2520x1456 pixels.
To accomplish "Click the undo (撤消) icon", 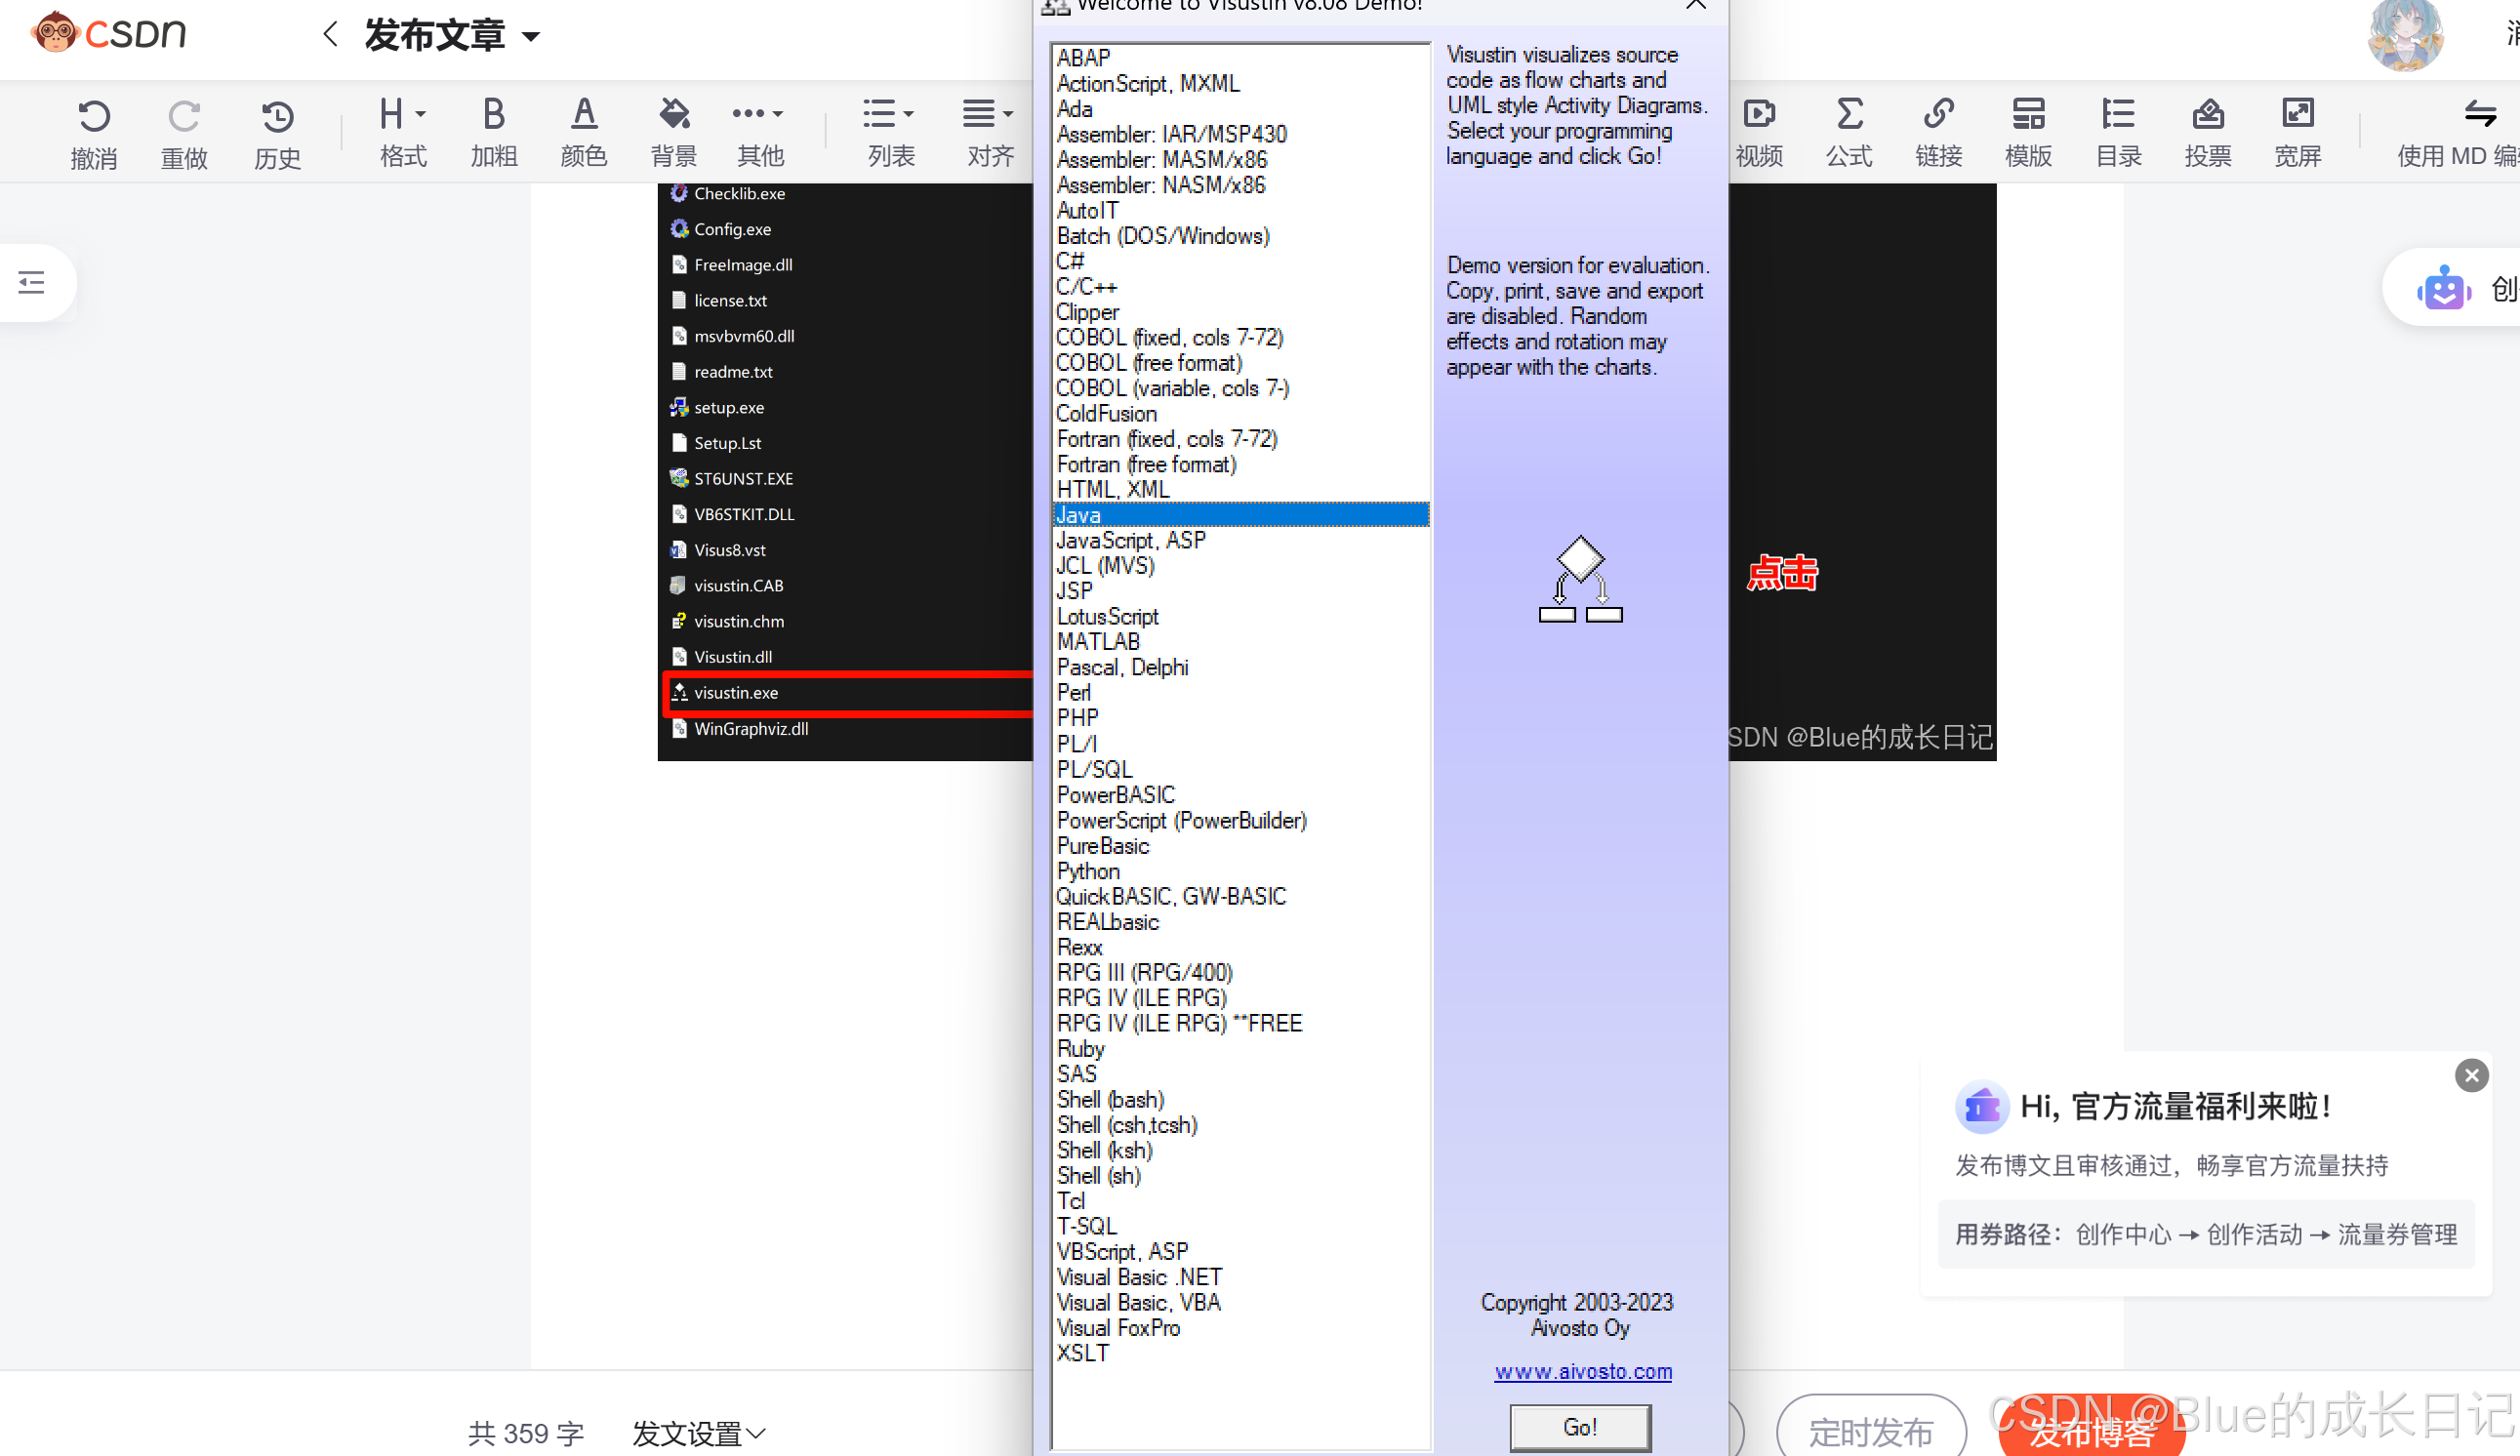I will pyautogui.click(x=94, y=117).
